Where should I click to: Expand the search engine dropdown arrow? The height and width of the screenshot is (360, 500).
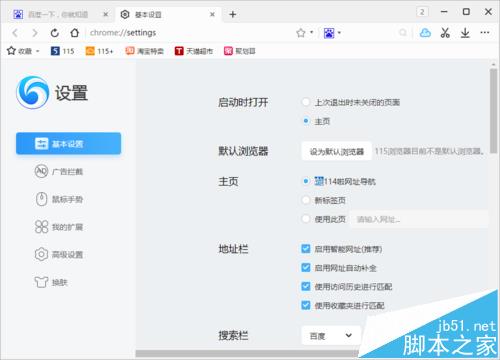[x=339, y=32]
